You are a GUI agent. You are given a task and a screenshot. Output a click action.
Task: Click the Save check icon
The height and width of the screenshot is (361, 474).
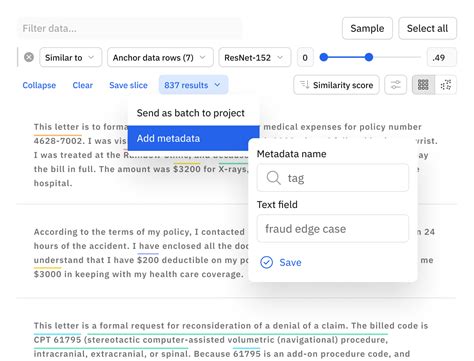click(266, 262)
